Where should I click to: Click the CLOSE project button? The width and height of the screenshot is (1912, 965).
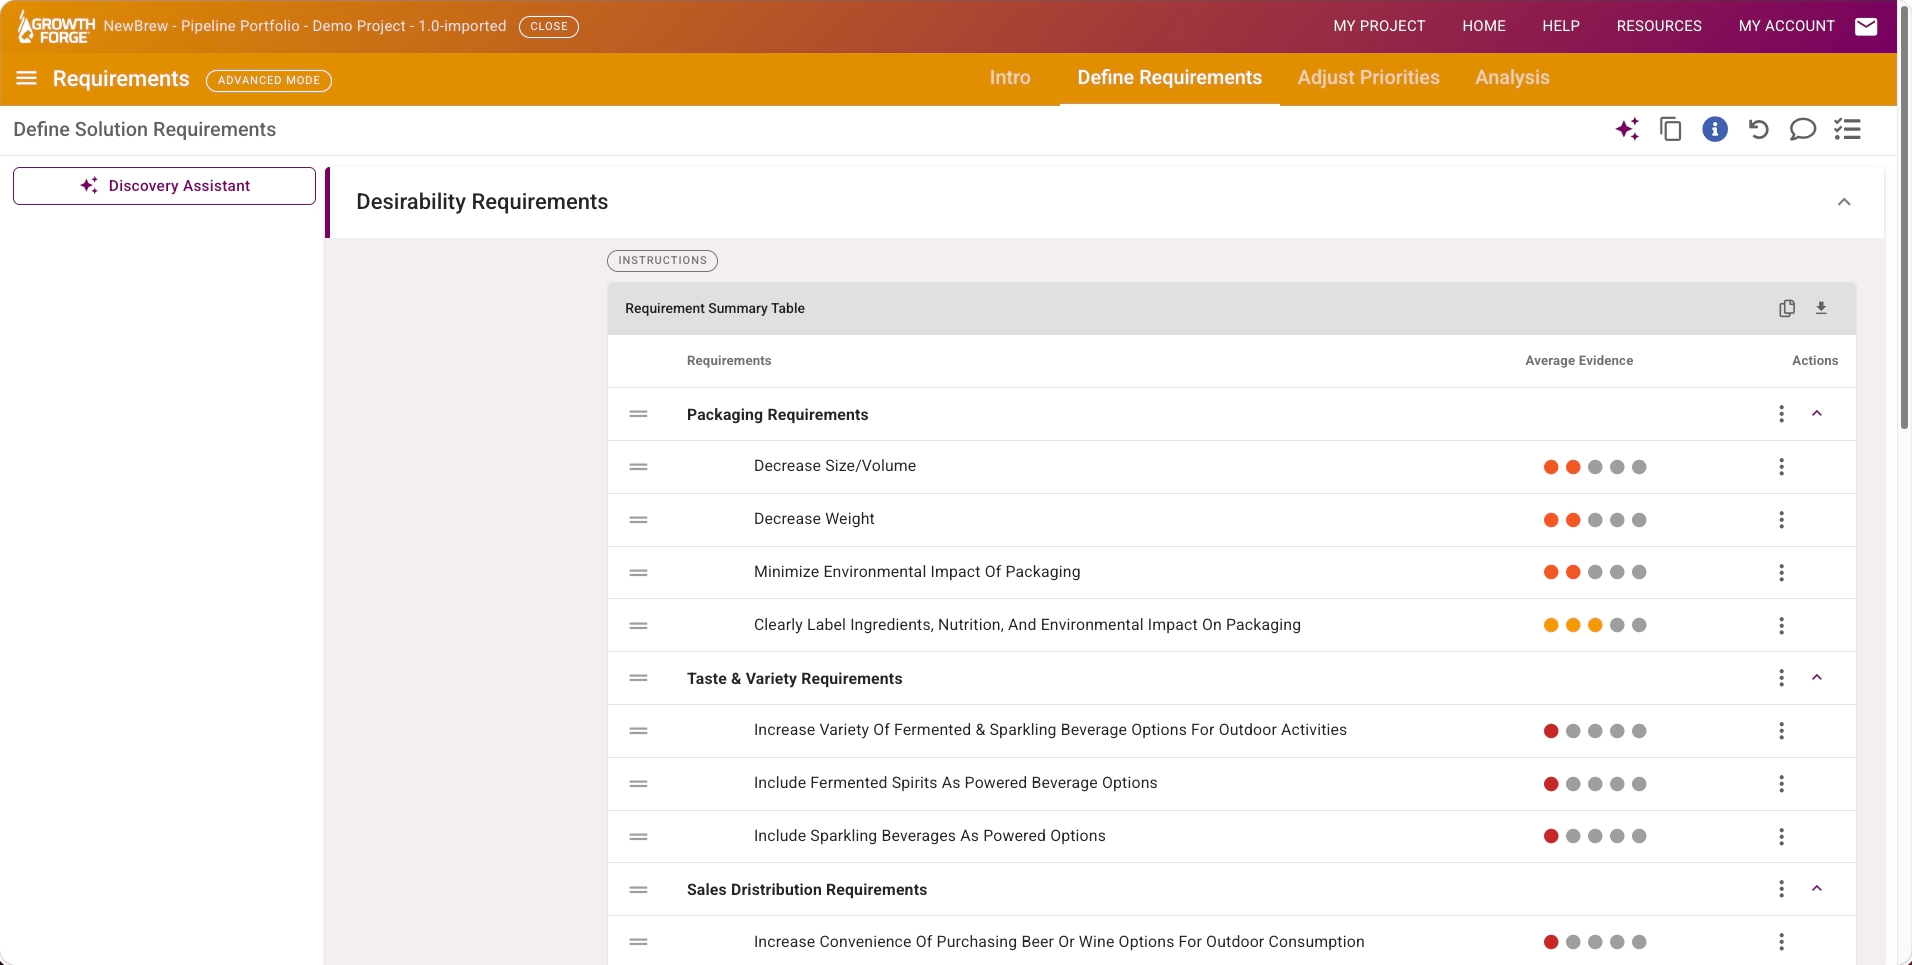coord(549,26)
